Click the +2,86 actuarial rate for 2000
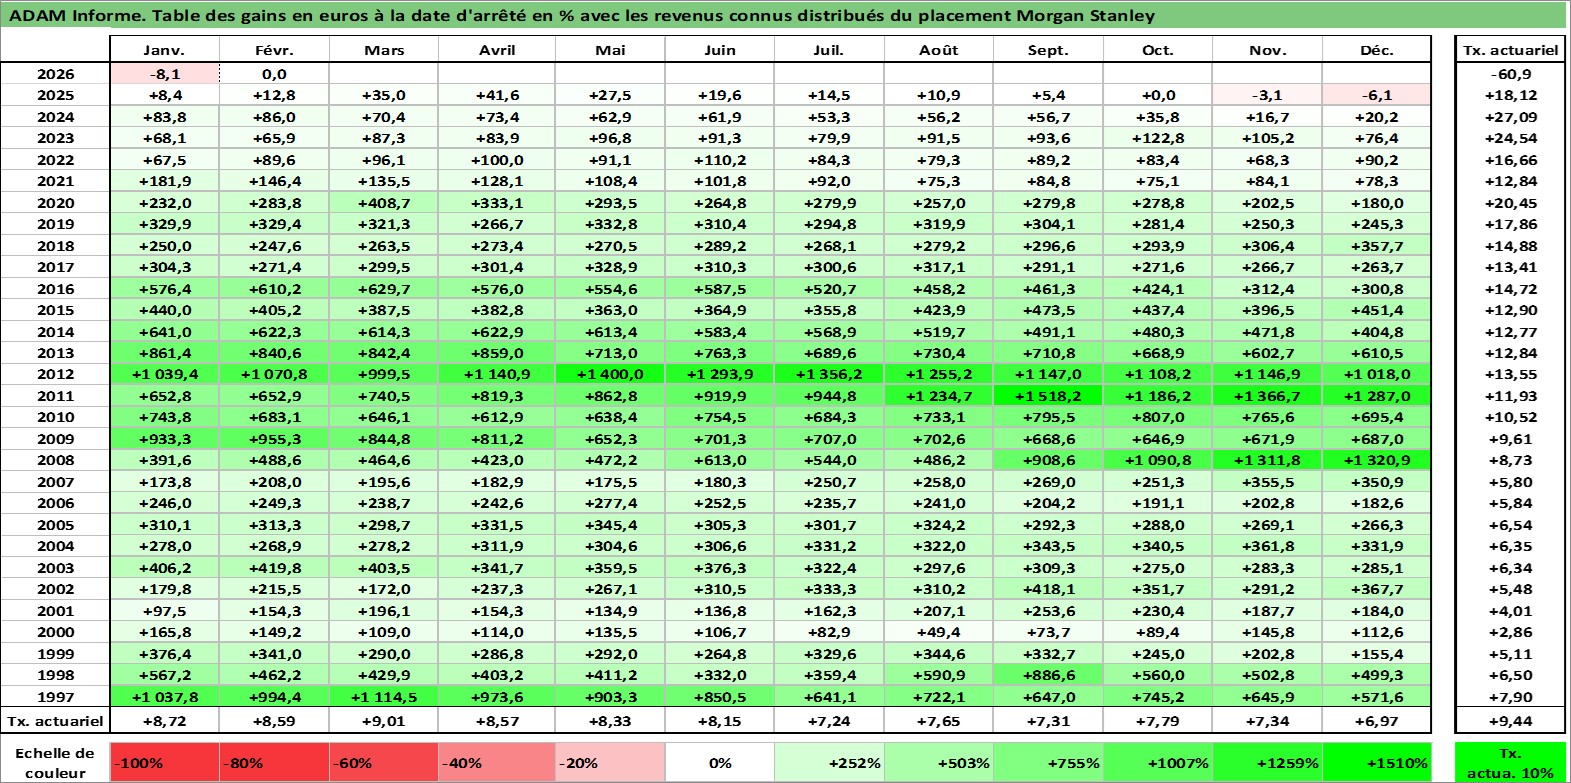Viewport: 1571px width, 783px height. [1510, 632]
